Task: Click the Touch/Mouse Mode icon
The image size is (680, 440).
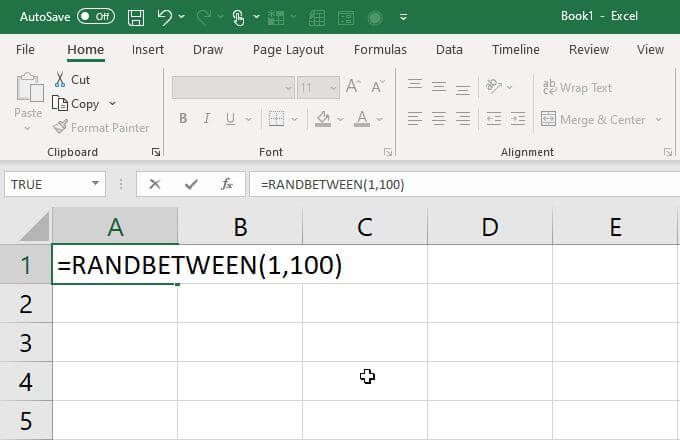Action: pyautogui.click(x=238, y=17)
